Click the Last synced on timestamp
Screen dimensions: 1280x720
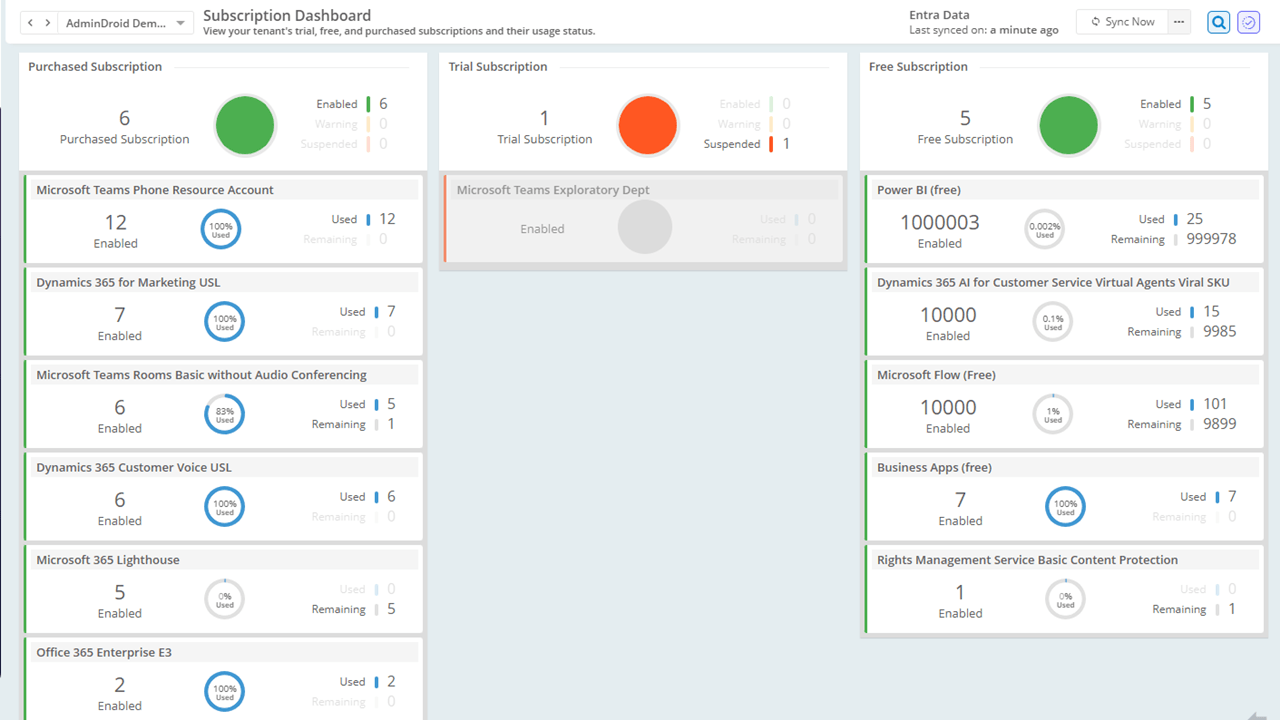[984, 30]
